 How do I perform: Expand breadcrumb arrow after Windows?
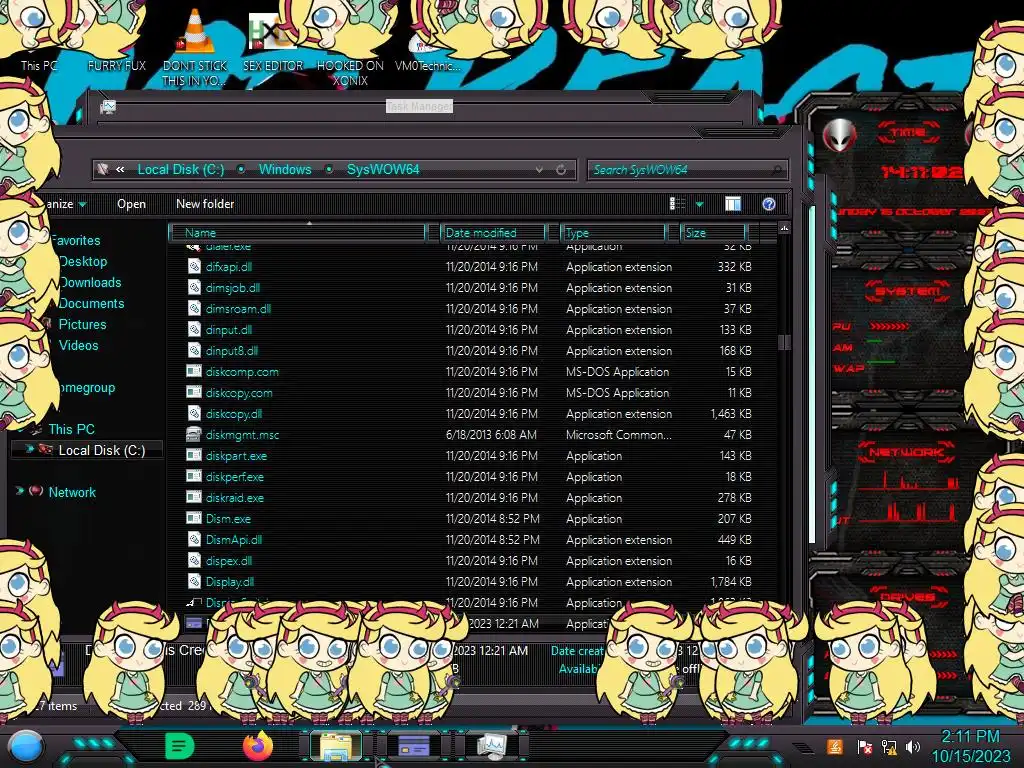pos(329,170)
